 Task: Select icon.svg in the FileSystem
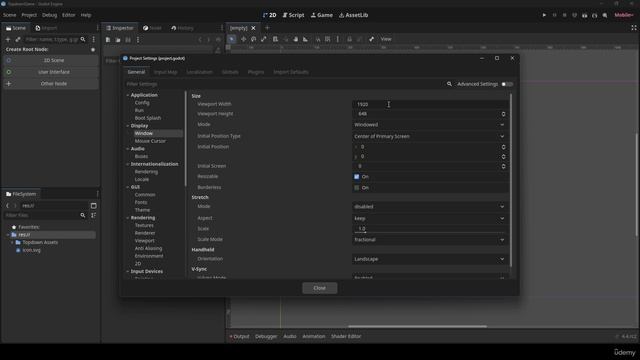[31, 250]
